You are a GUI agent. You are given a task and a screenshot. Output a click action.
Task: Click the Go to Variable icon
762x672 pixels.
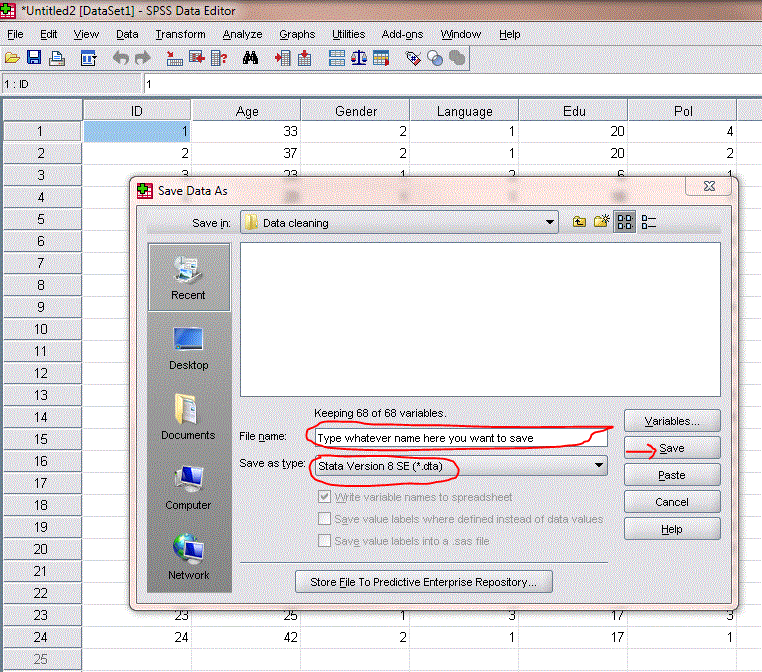coord(197,58)
